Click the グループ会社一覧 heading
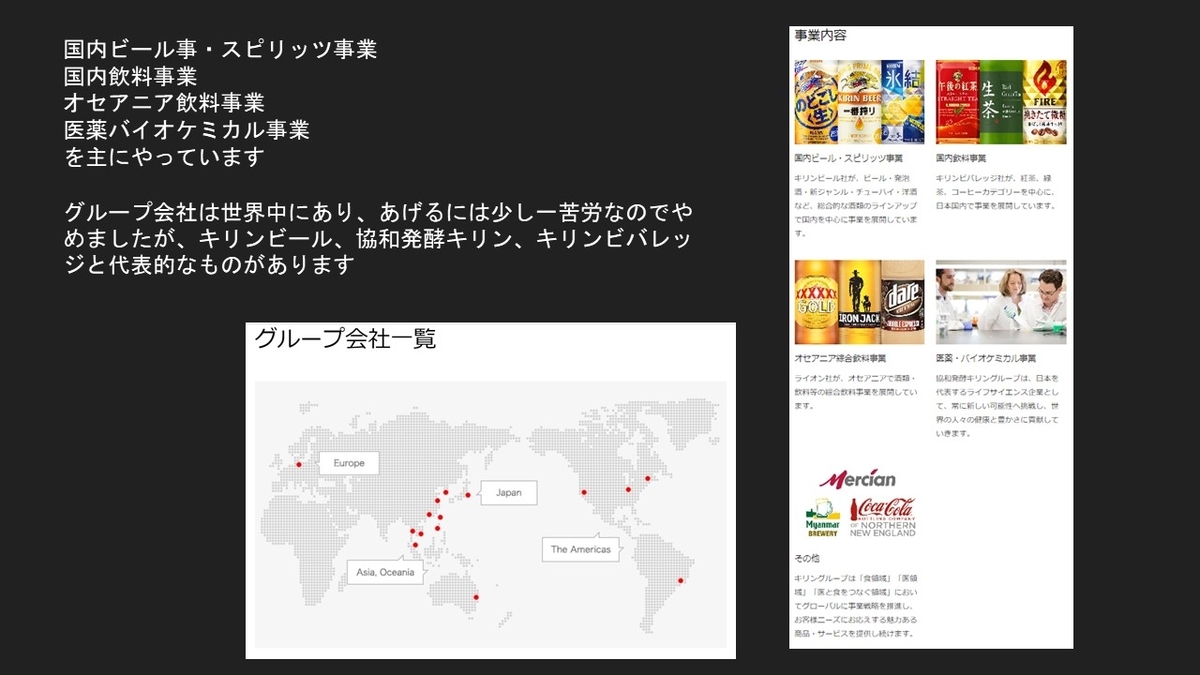 click(345, 339)
